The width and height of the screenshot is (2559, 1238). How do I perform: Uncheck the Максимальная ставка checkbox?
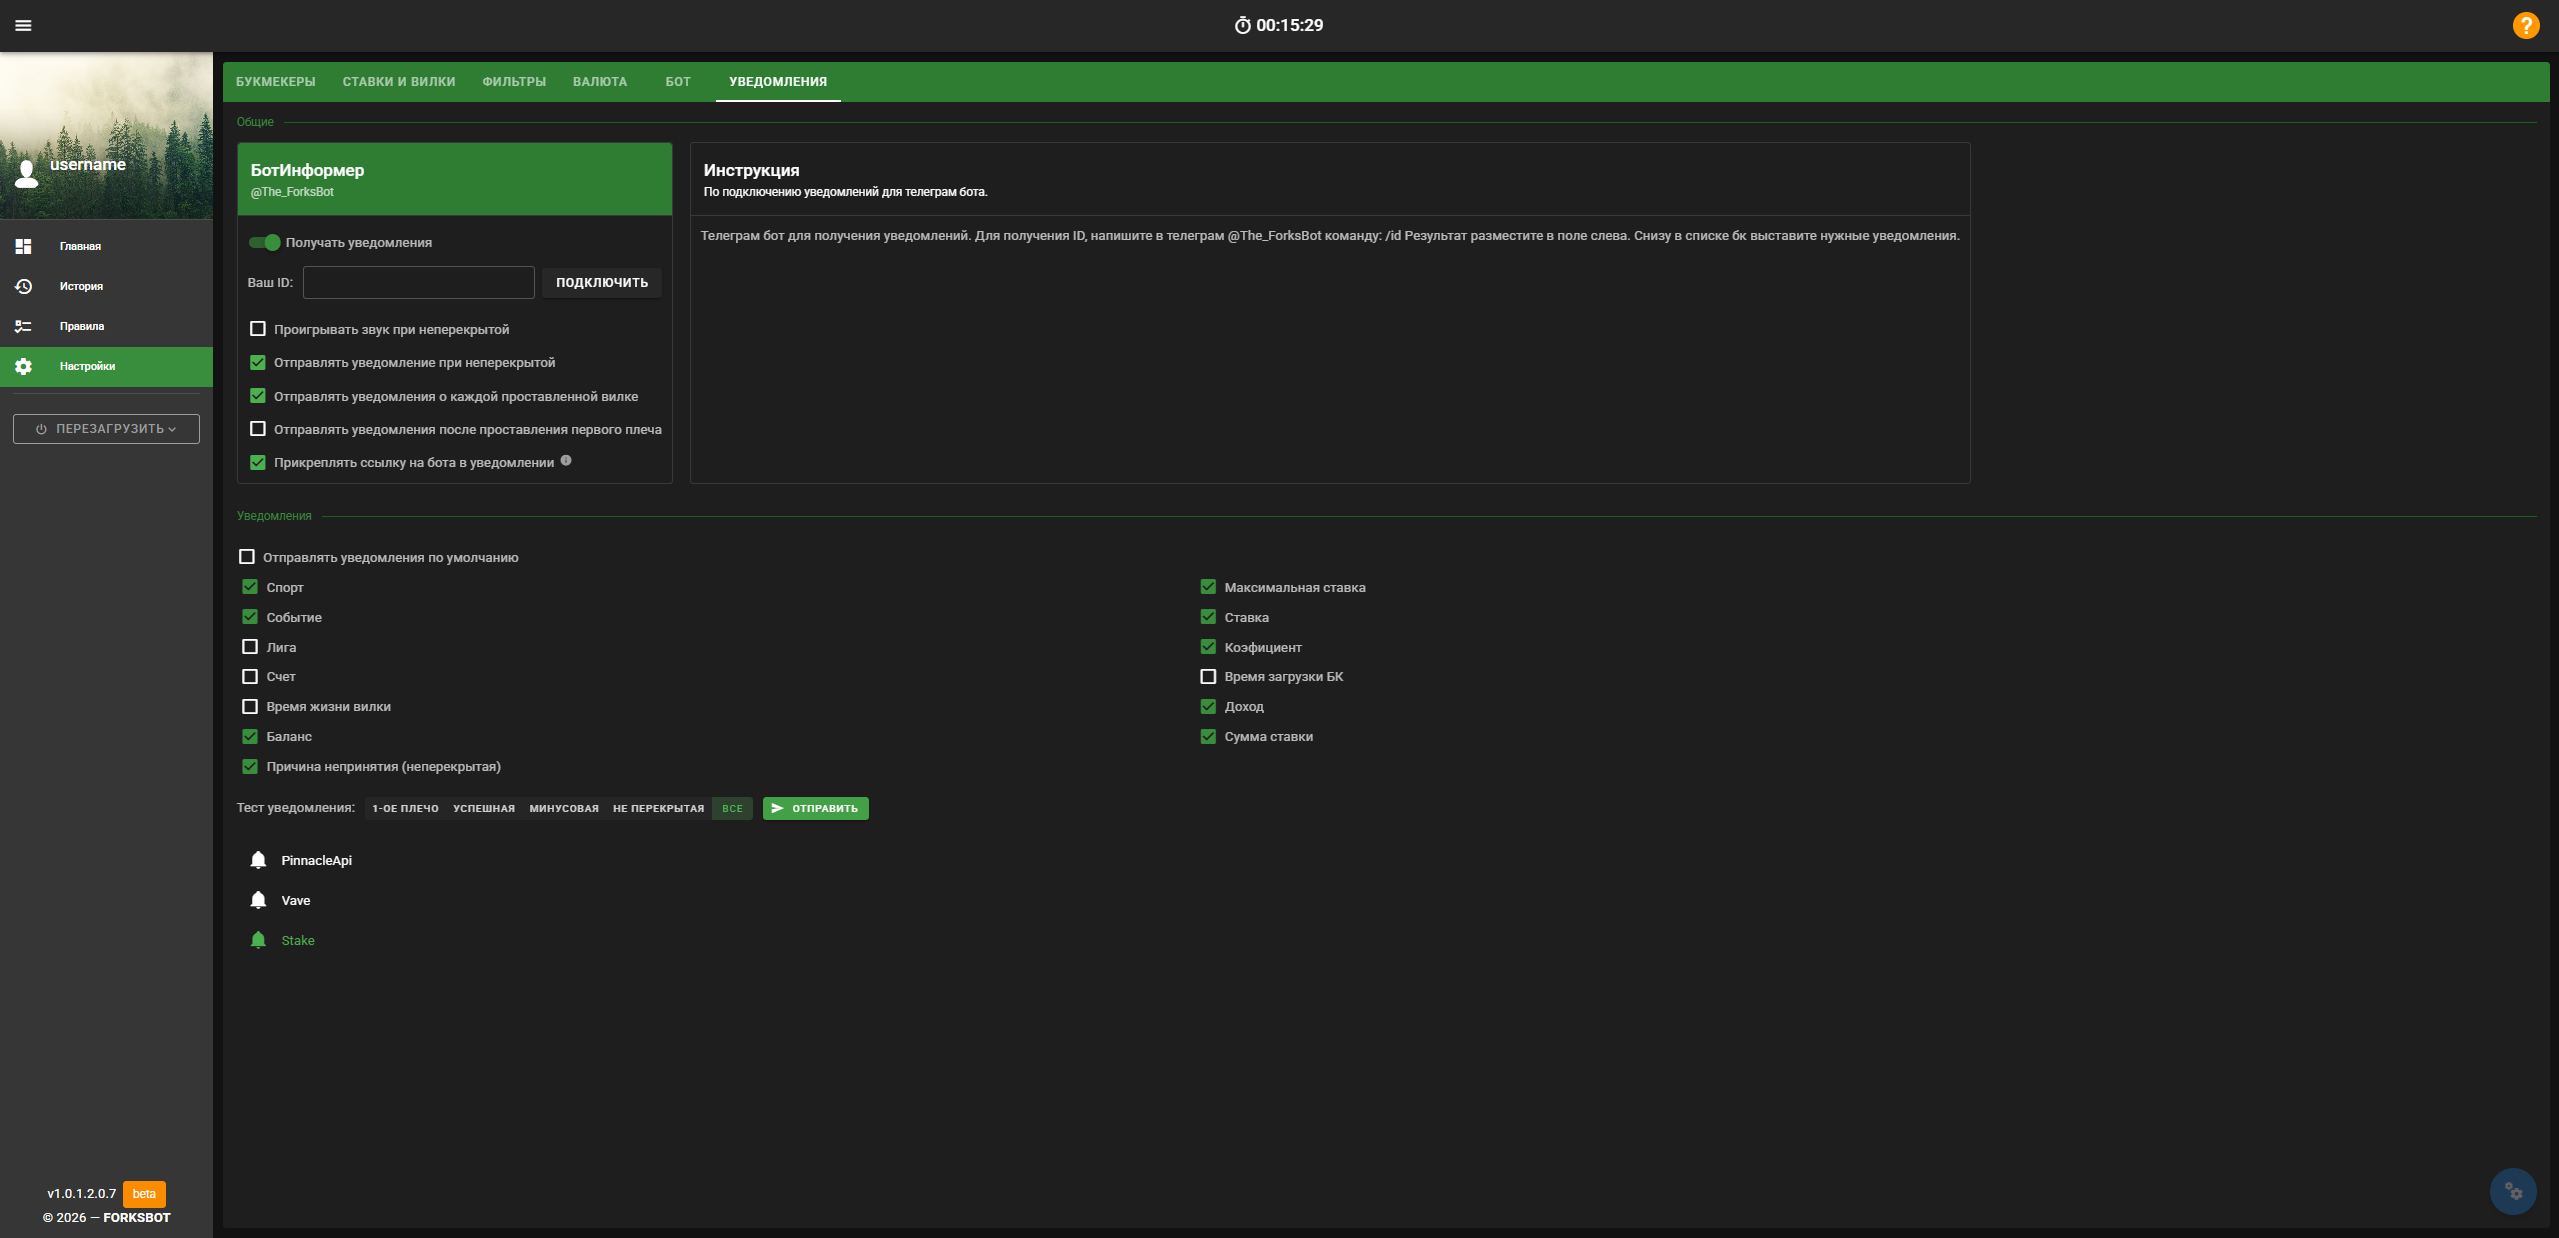tap(1208, 587)
